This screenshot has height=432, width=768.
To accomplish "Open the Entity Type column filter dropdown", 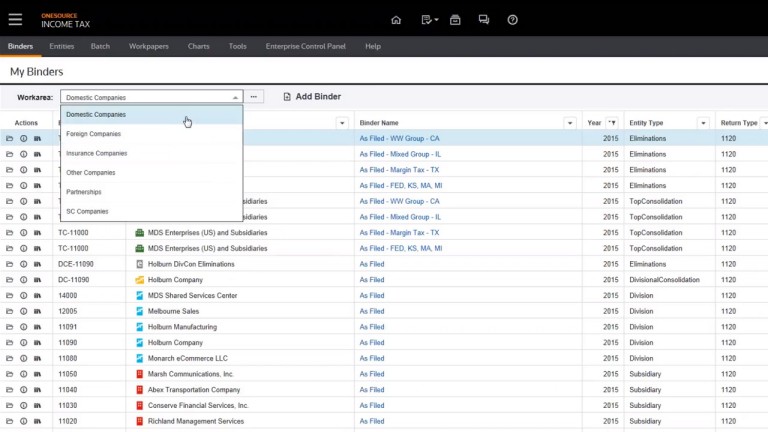I will click(705, 123).
